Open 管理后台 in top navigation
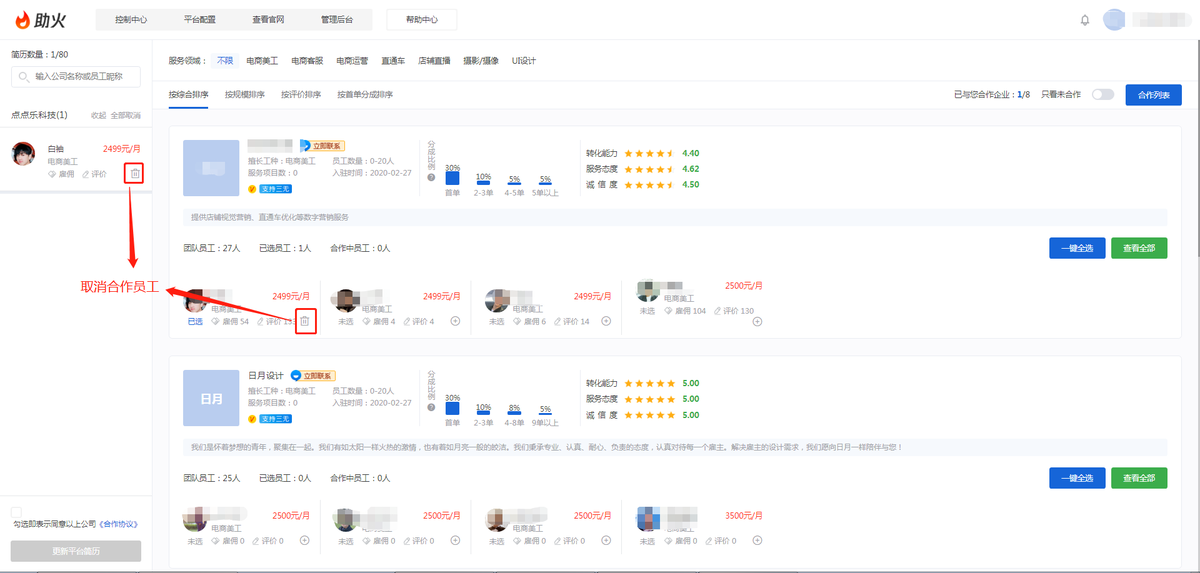The image size is (1200, 573). tap(337, 20)
